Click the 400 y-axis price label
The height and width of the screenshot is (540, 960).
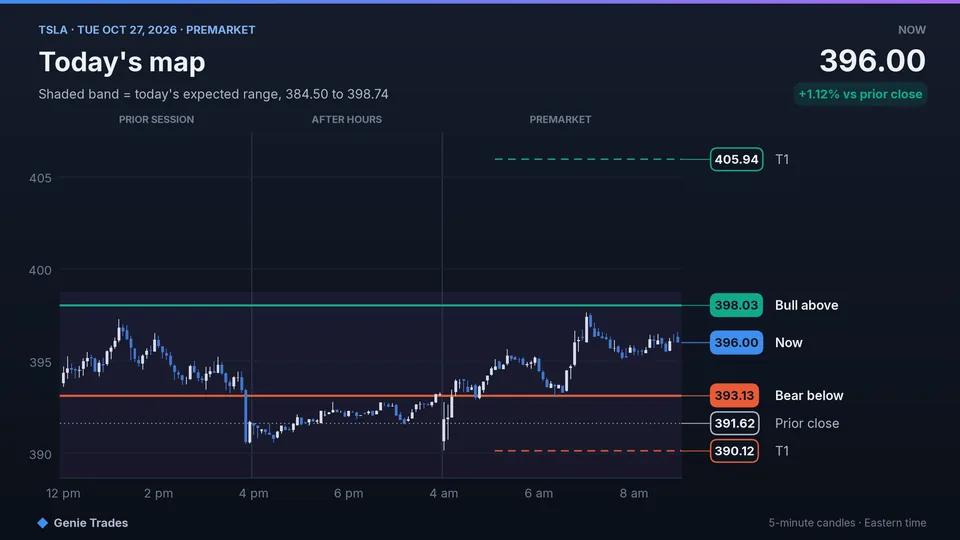40,270
